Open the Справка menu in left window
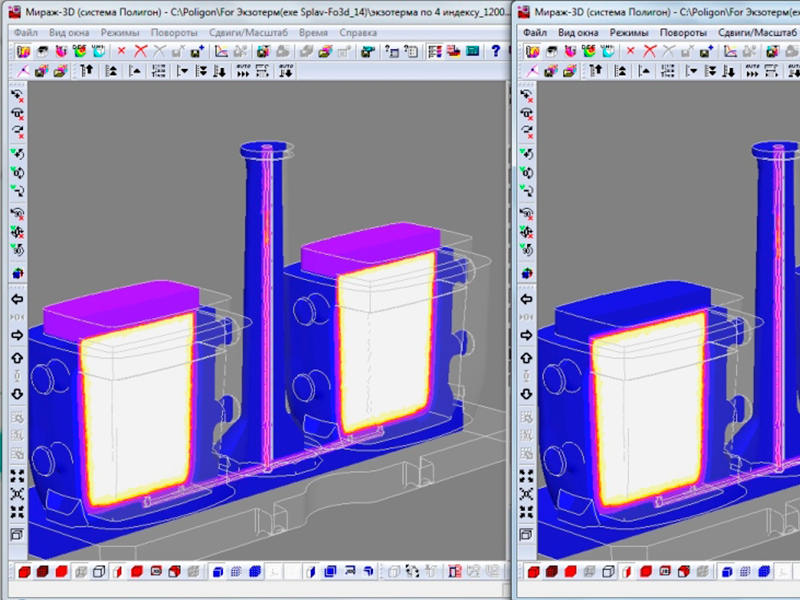 pyautogui.click(x=358, y=32)
